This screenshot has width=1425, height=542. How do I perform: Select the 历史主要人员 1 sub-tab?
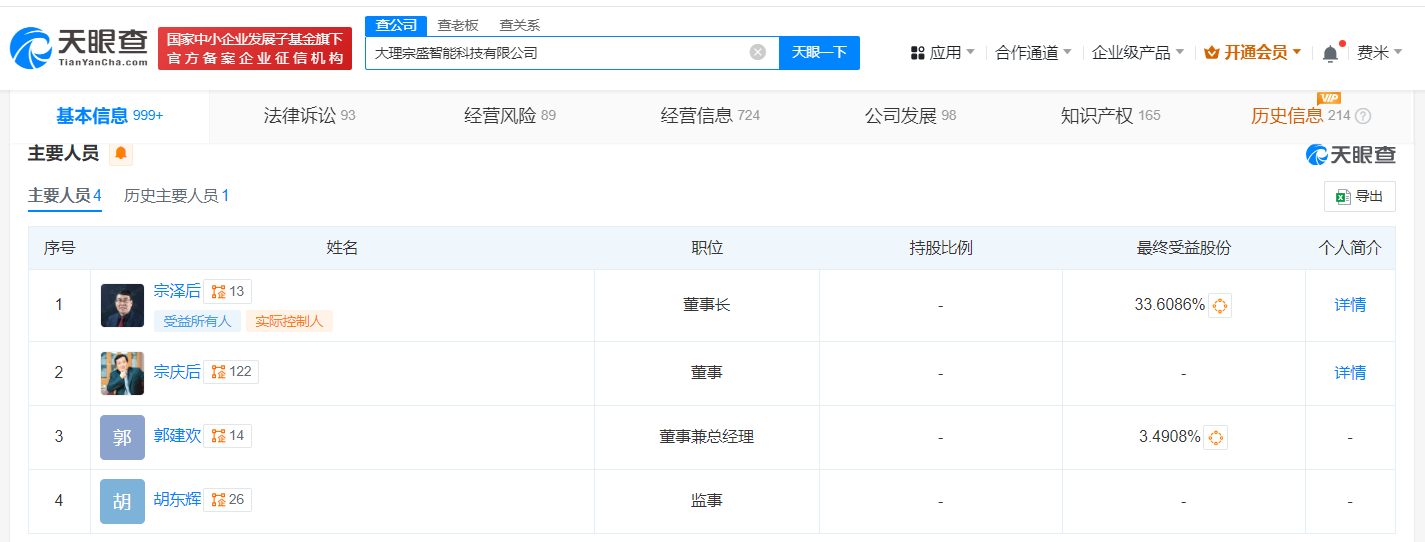coord(176,196)
